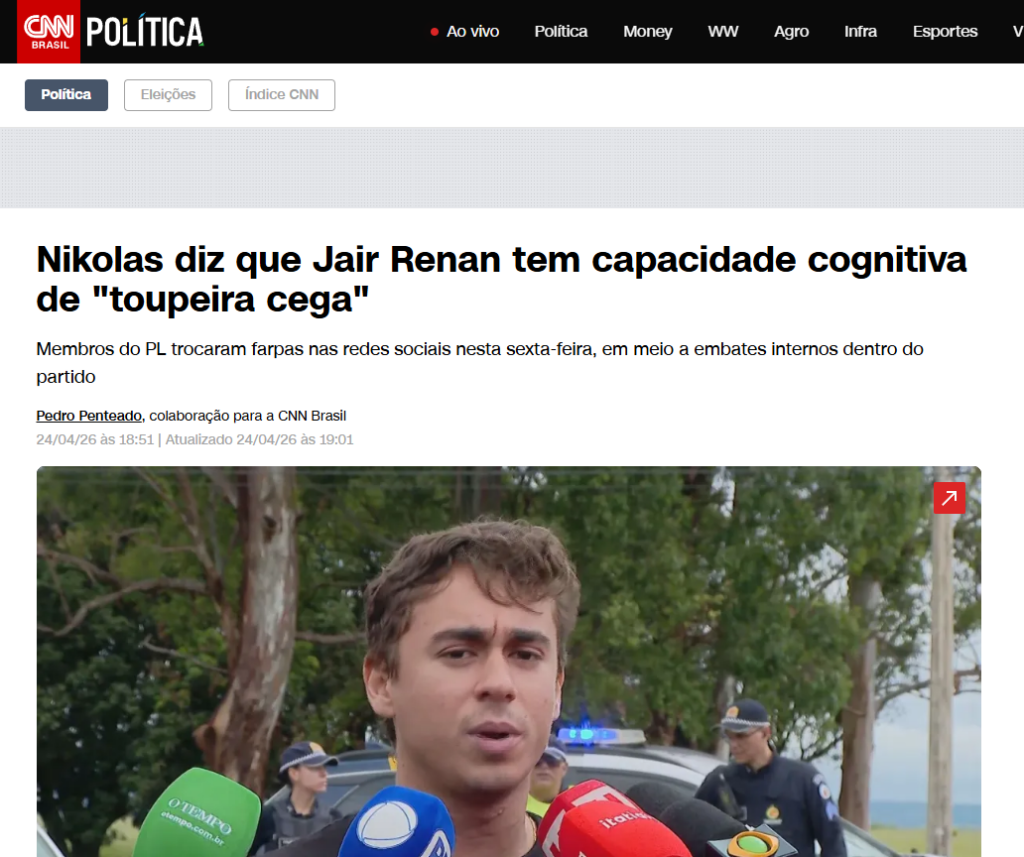This screenshot has width=1024, height=857.
Task: Click the CNN Brasil logo
Action: 48,31
